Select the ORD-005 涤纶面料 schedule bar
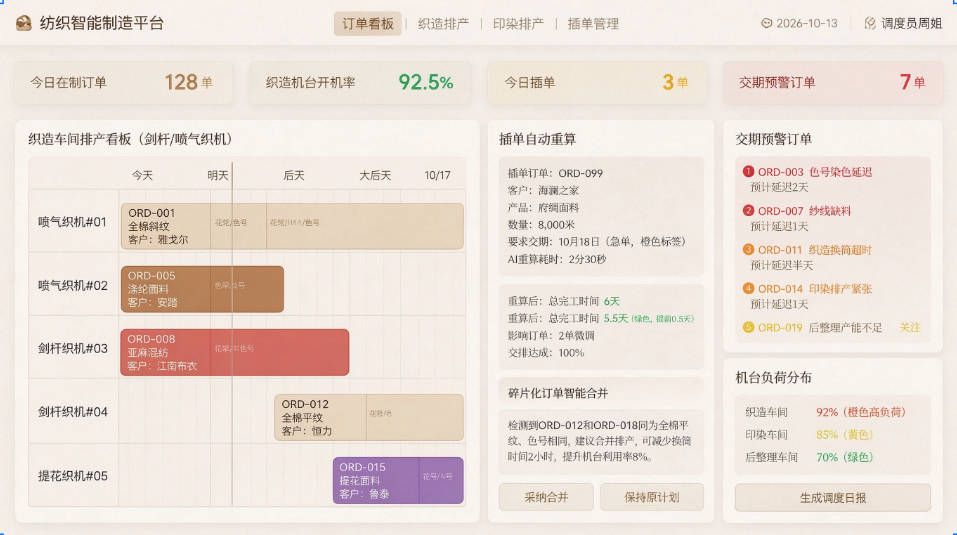Screen dimensions: 957x535 pyautogui.click(x=202, y=289)
